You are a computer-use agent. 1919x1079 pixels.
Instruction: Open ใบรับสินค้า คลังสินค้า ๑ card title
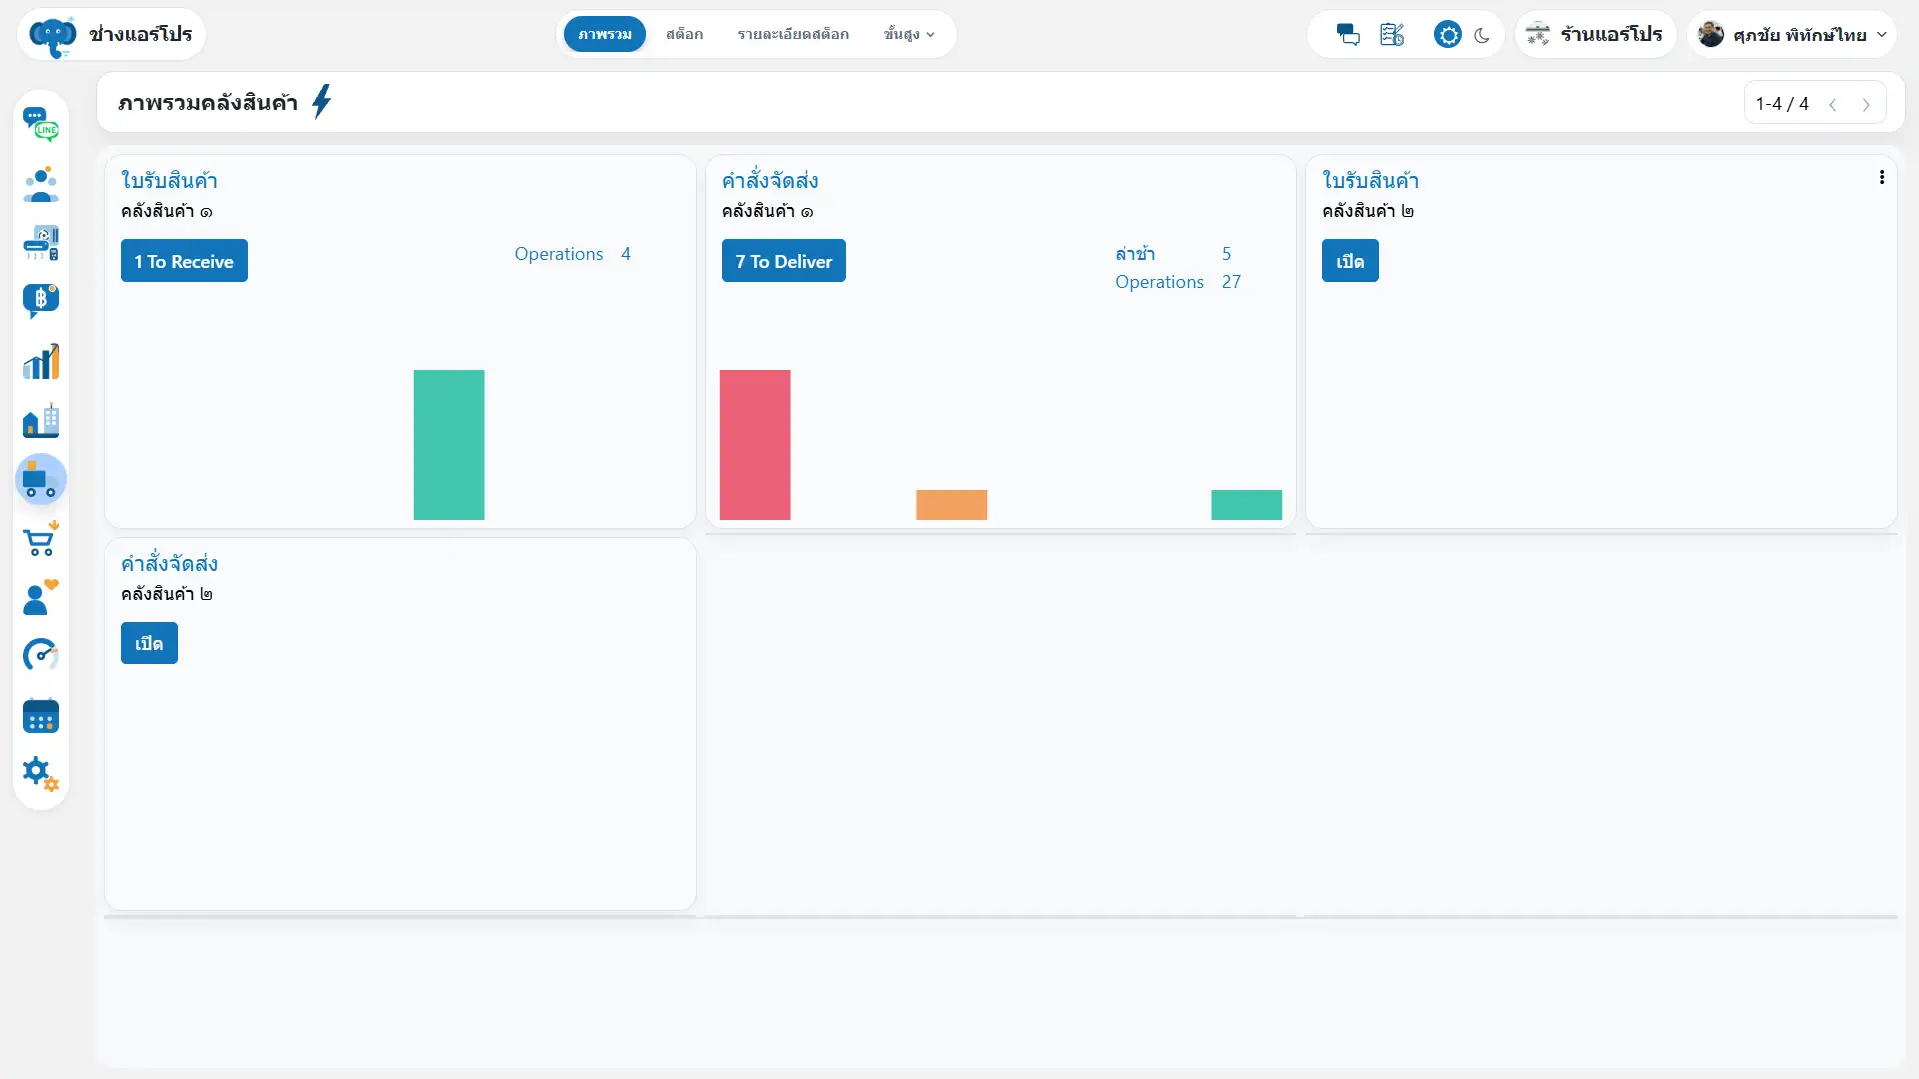click(169, 181)
